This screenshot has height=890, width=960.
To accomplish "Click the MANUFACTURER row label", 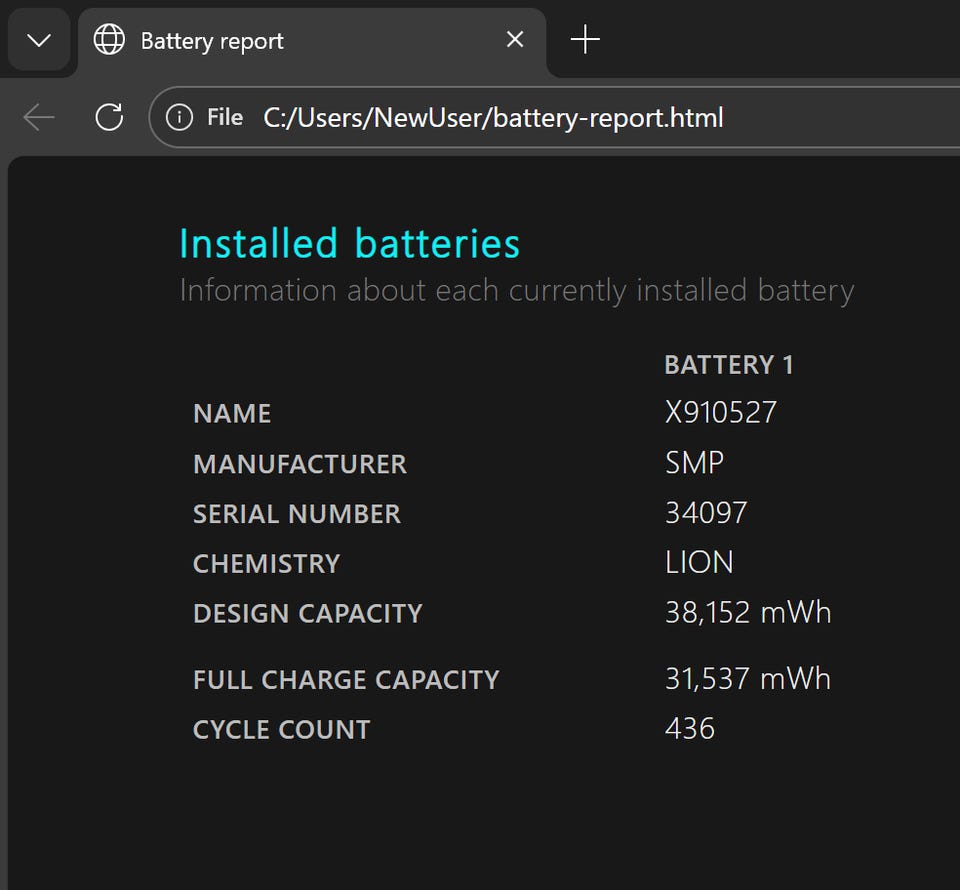I will click(x=299, y=464).
